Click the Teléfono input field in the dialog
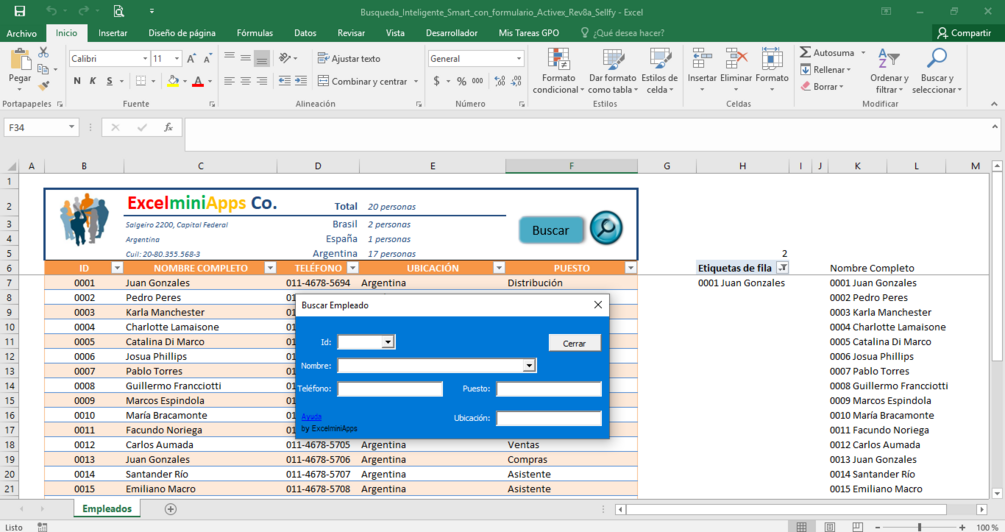The image size is (1005, 532). [390, 389]
